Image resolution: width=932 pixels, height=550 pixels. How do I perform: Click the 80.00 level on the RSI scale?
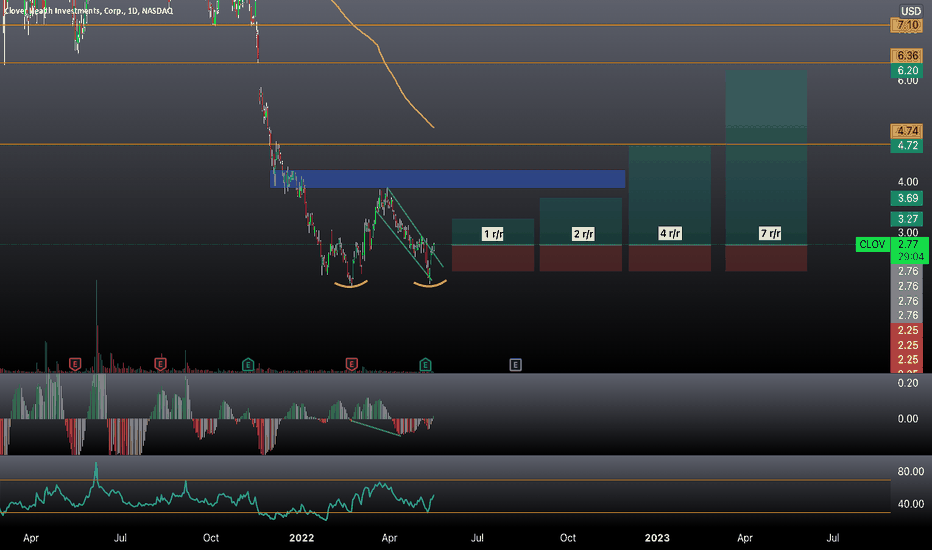(910, 472)
